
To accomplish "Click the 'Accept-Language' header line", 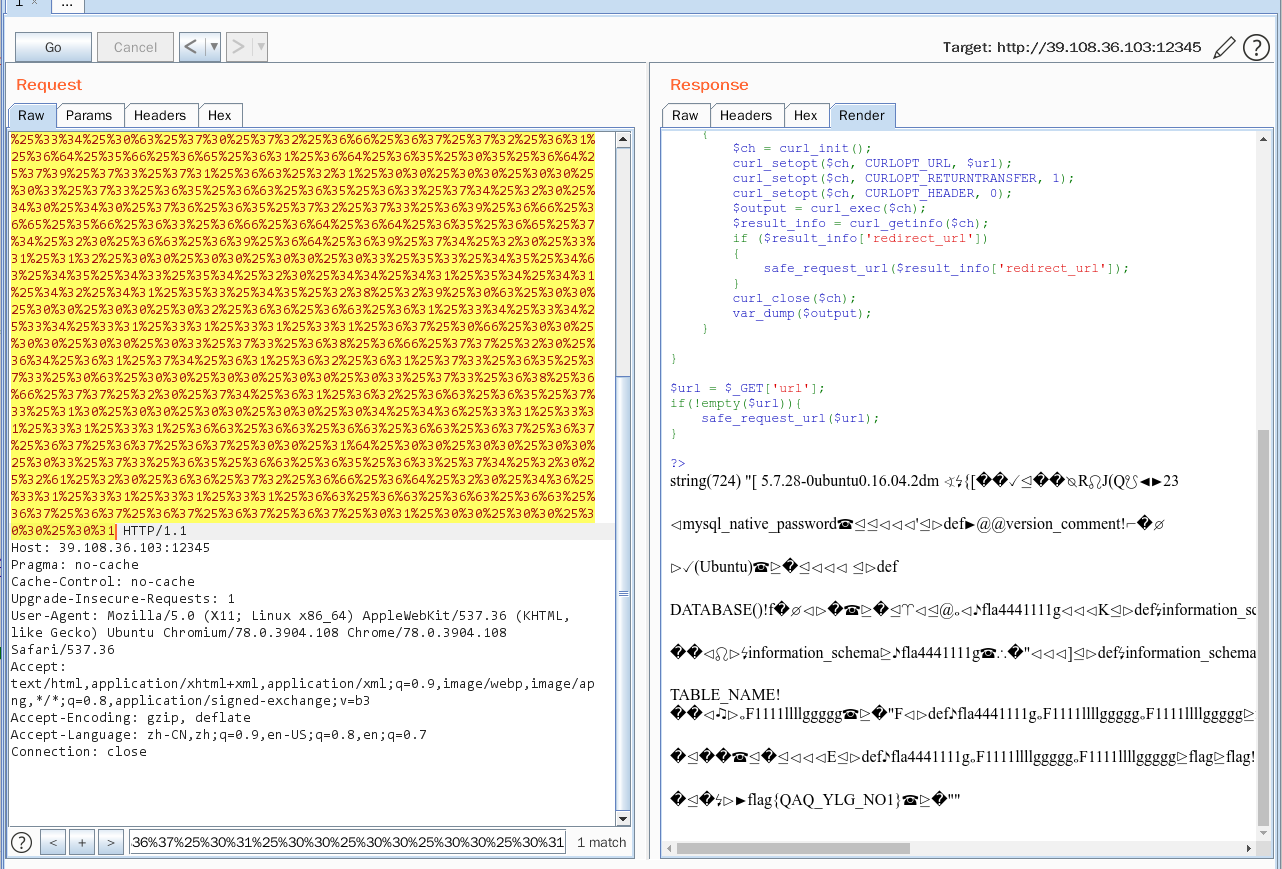I will pyautogui.click(x=219, y=735).
